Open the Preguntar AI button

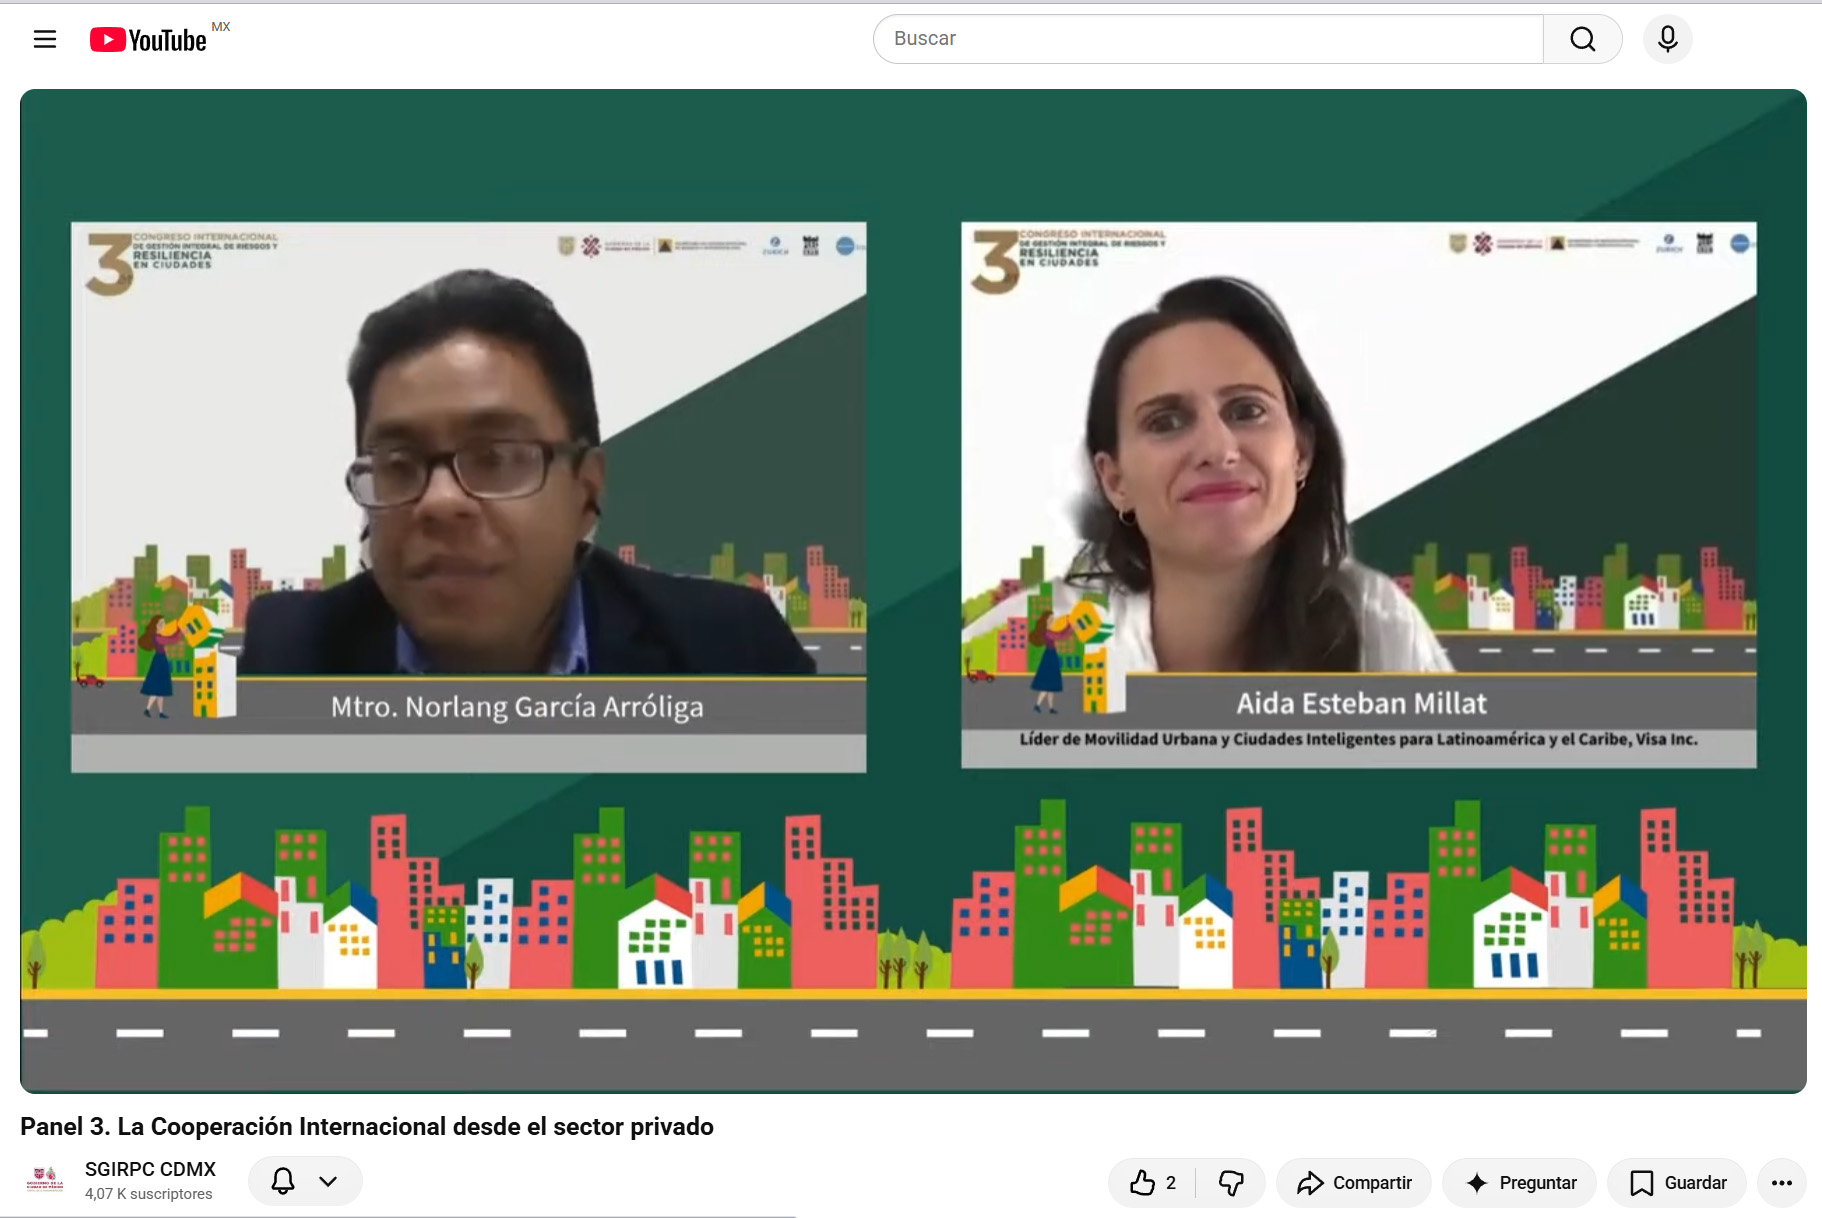(1520, 1183)
